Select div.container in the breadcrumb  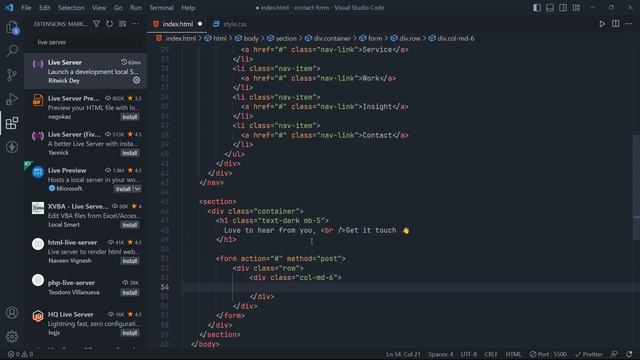point(328,38)
